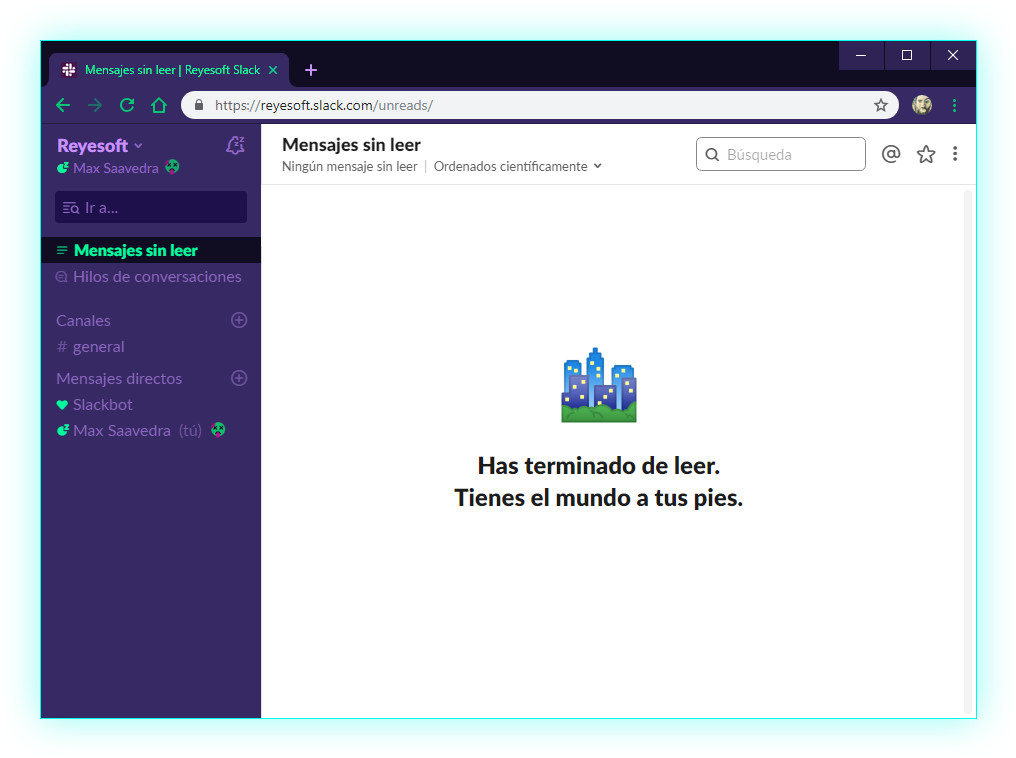Go to the browser home page
The height and width of the screenshot is (758, 1016).
pyautogui.click(x=159, y=105)
